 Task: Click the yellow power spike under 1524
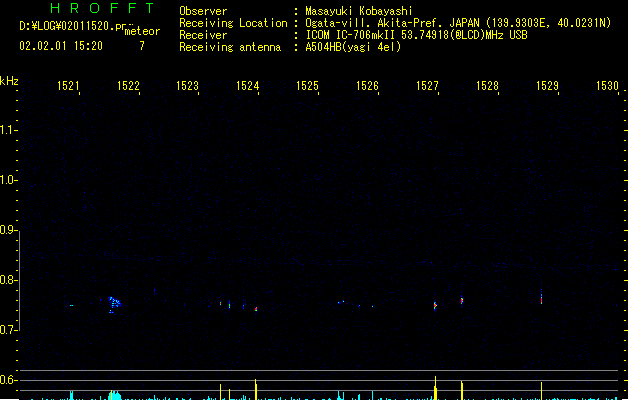pyautogui.click(x=256, y=389)
